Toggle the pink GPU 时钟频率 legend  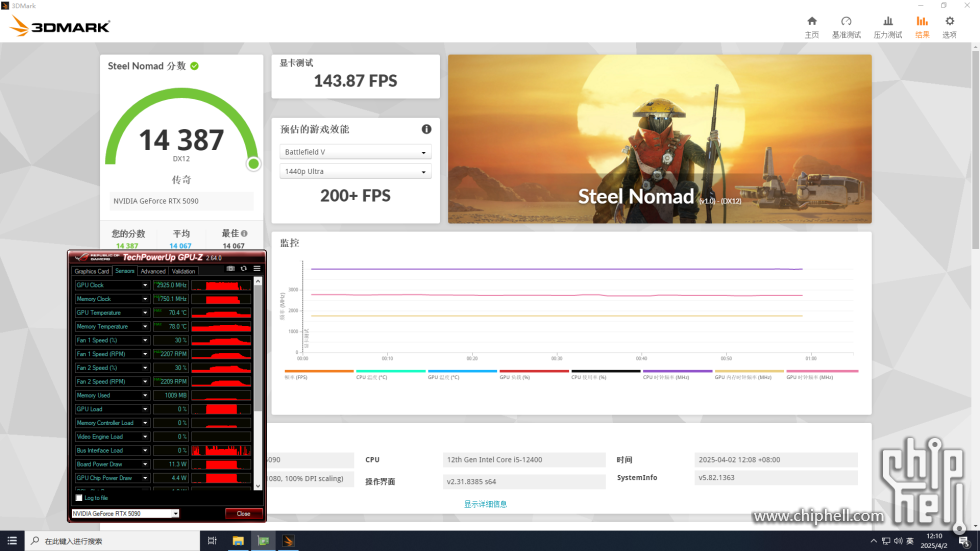click(821, 374)
